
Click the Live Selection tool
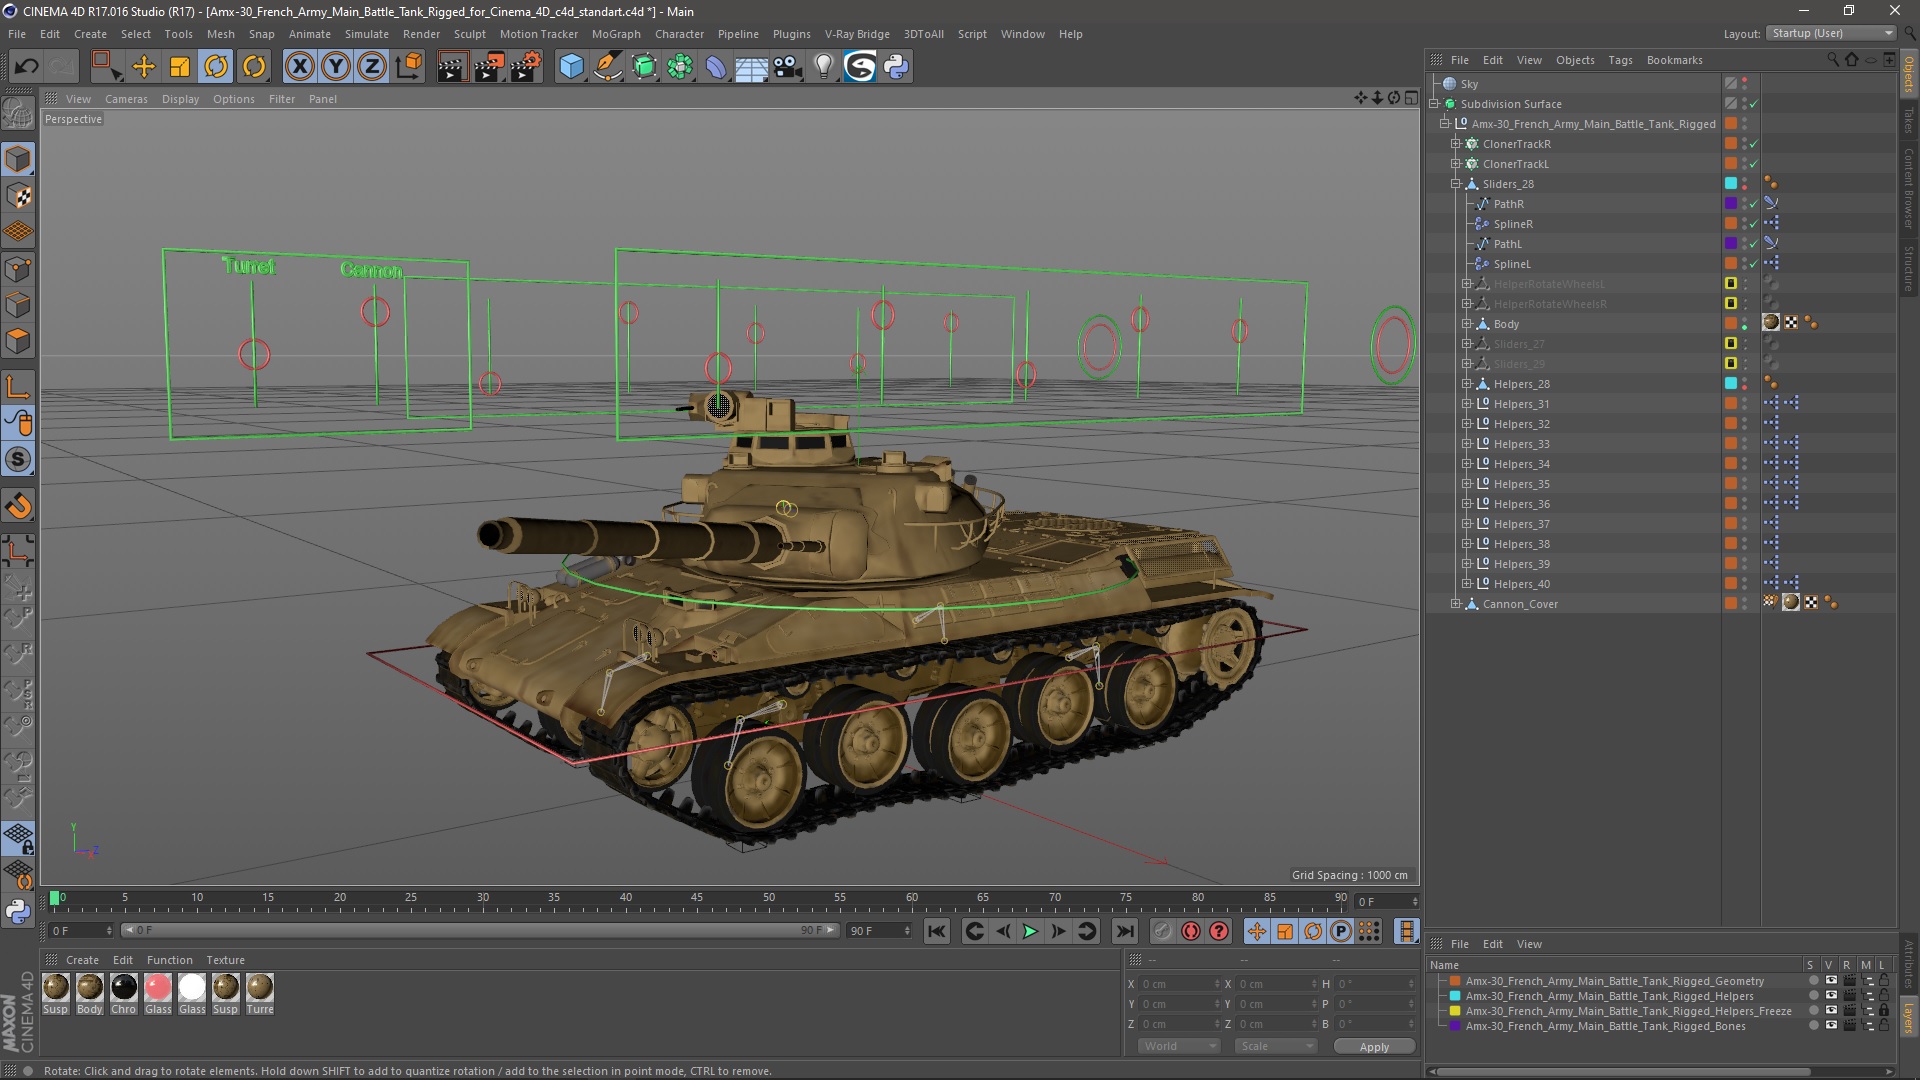pos(106,67)
